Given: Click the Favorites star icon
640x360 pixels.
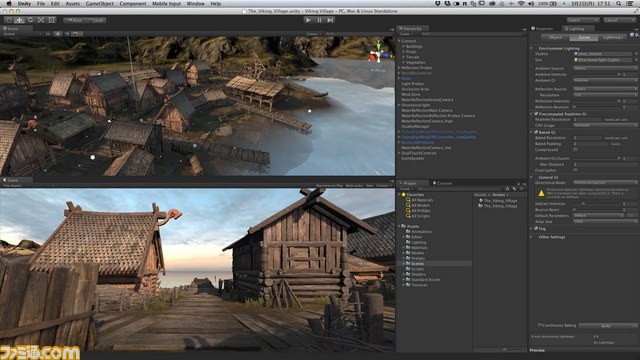Looking at the screenshot, I should (404, 195).
